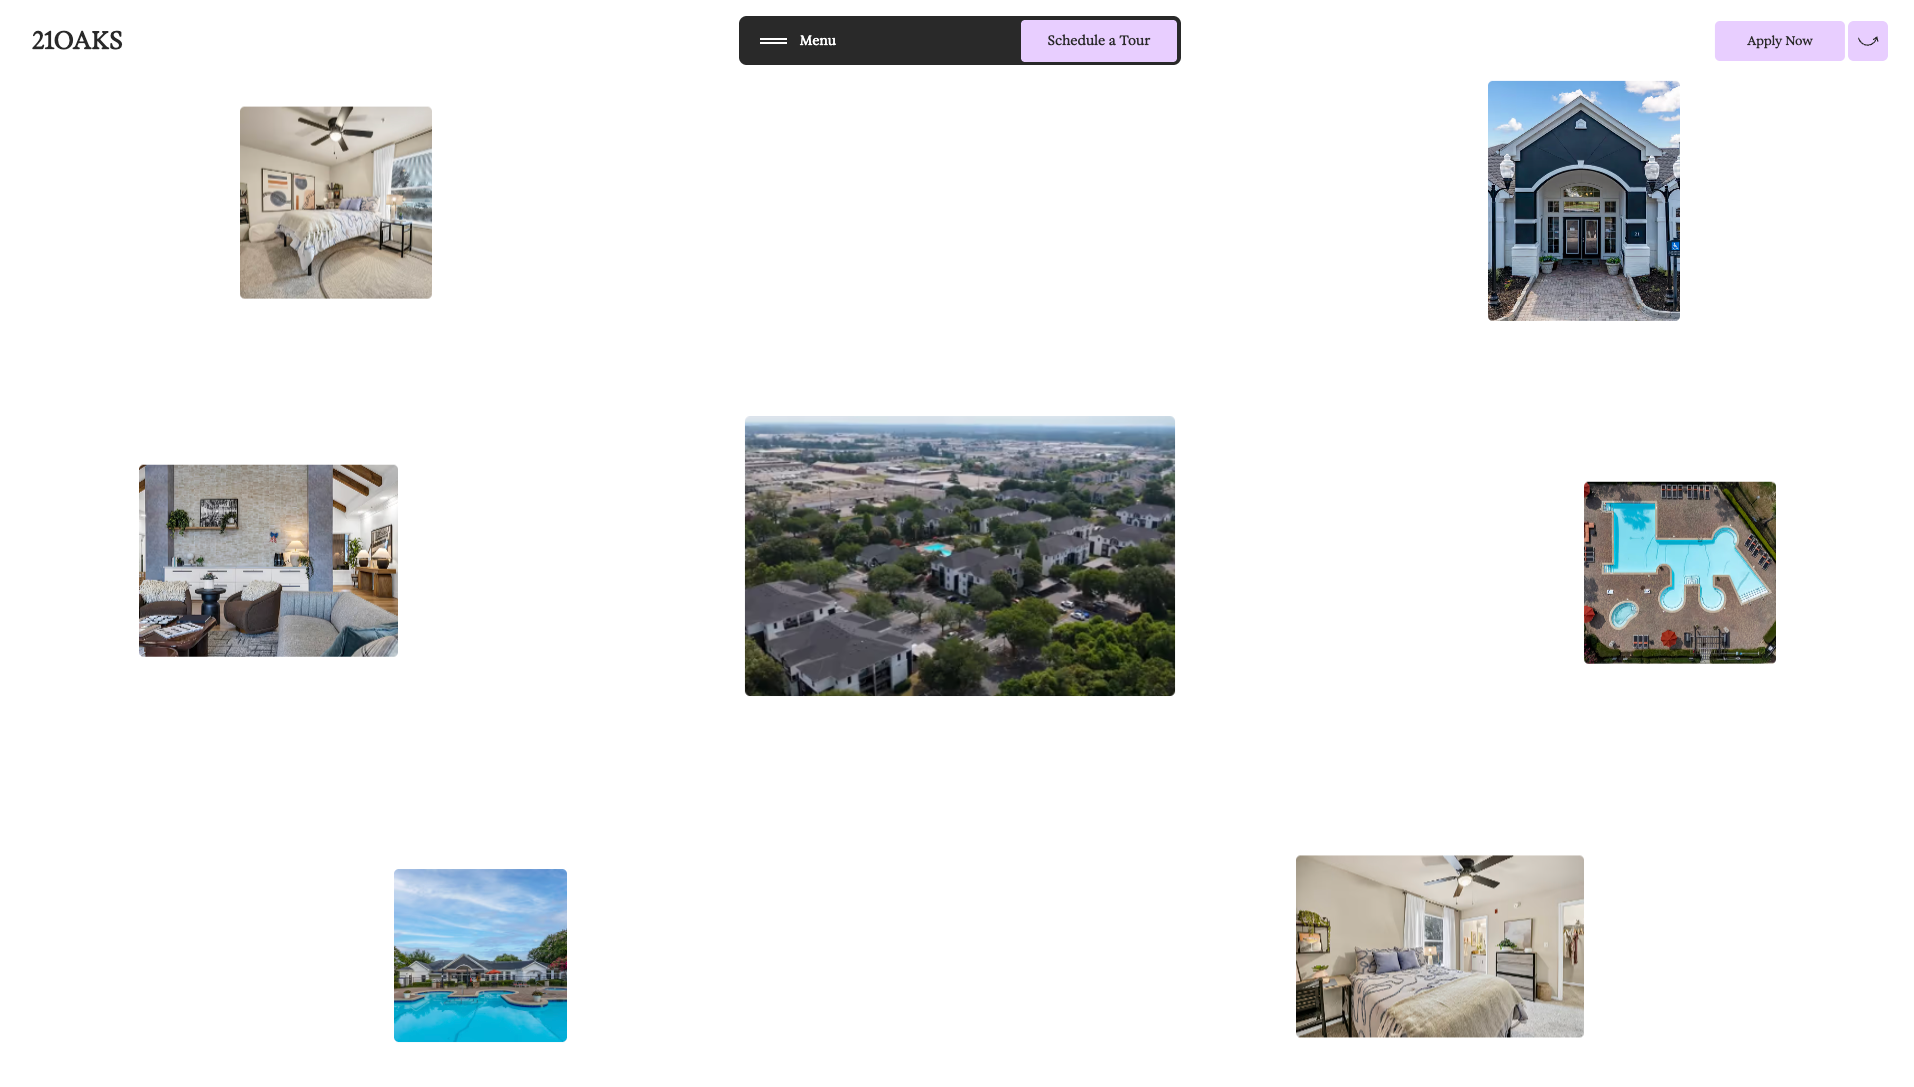Click the Apply Now button
The image size is (1914, 1087).
[x=1779, y=41]
